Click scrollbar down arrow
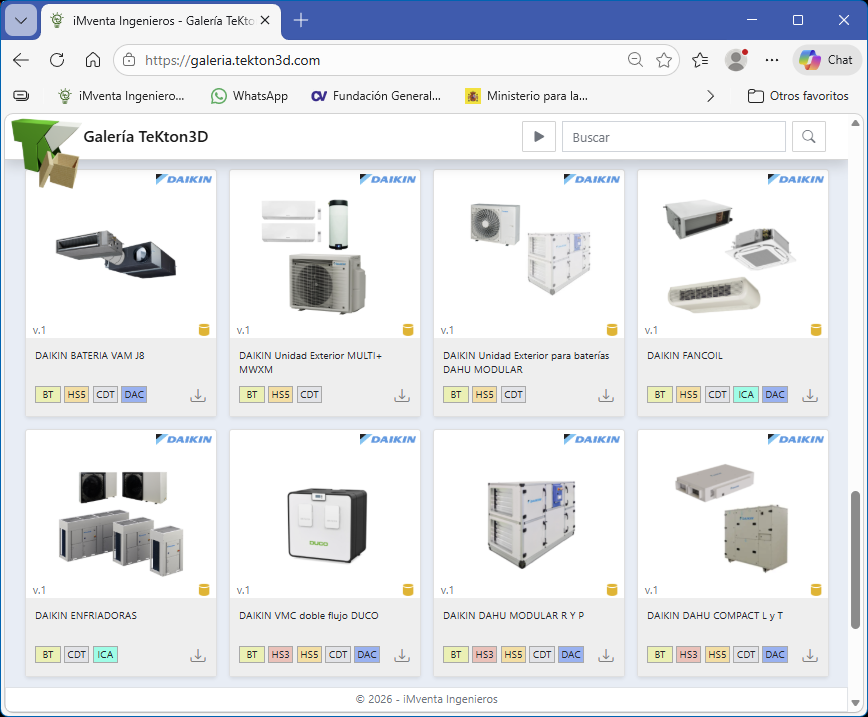 tap(855, 703)
